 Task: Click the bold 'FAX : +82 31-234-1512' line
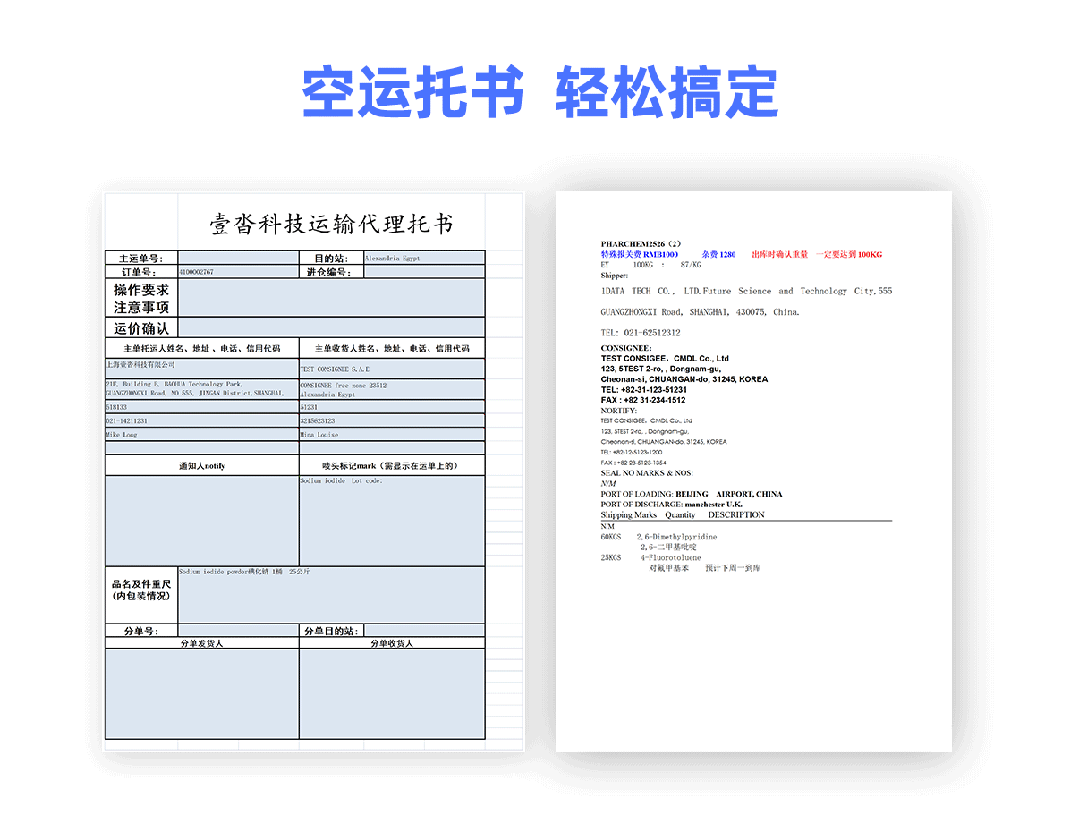point(643,400)
